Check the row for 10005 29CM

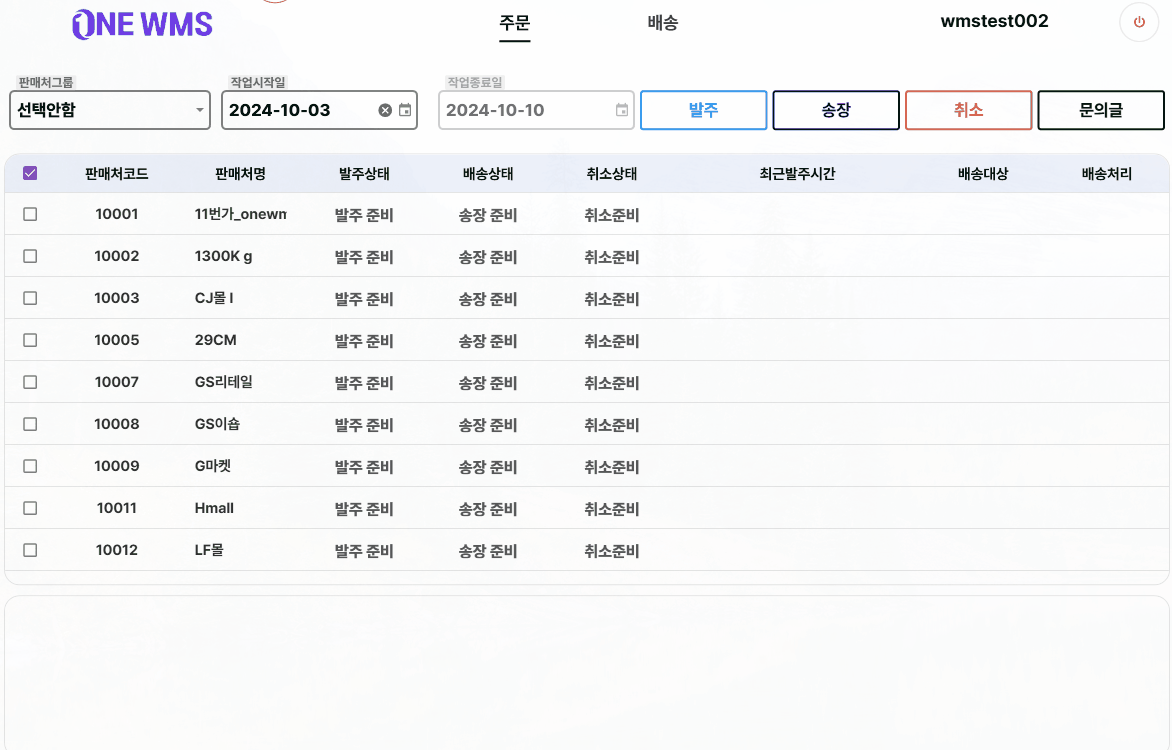tap(30, 339)
